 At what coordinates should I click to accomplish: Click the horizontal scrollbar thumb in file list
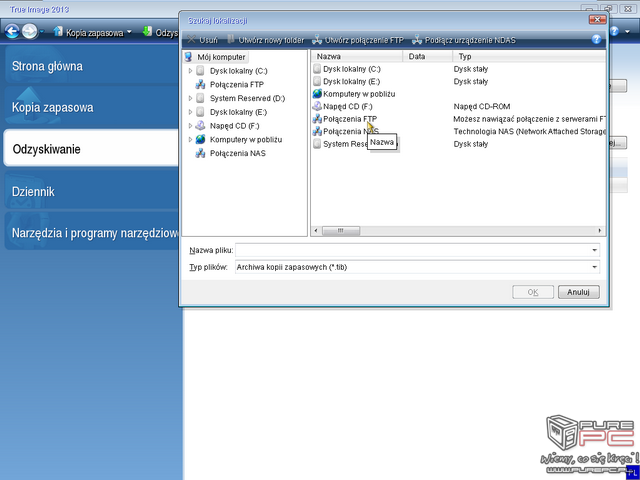[x=341, y=231]
